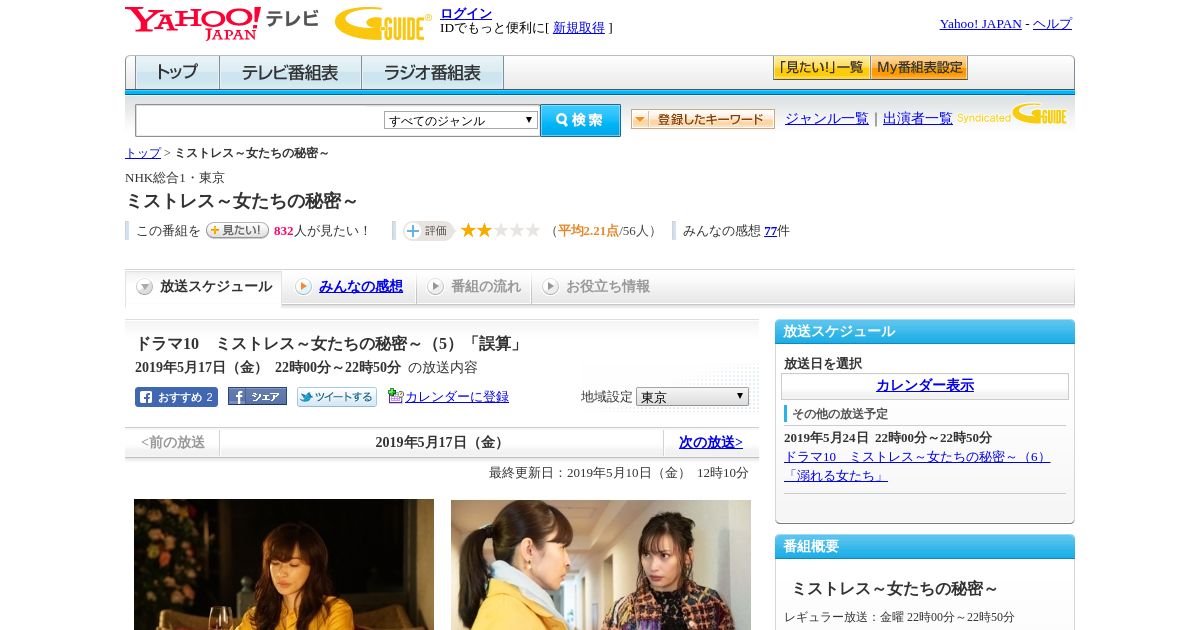Select the お役立ち情報 tab
Viewport: 1200px width, 630px height.
pos(597,287)
